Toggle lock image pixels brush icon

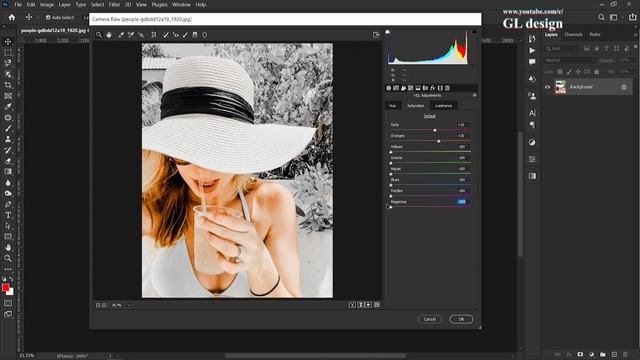coord(569,72)
